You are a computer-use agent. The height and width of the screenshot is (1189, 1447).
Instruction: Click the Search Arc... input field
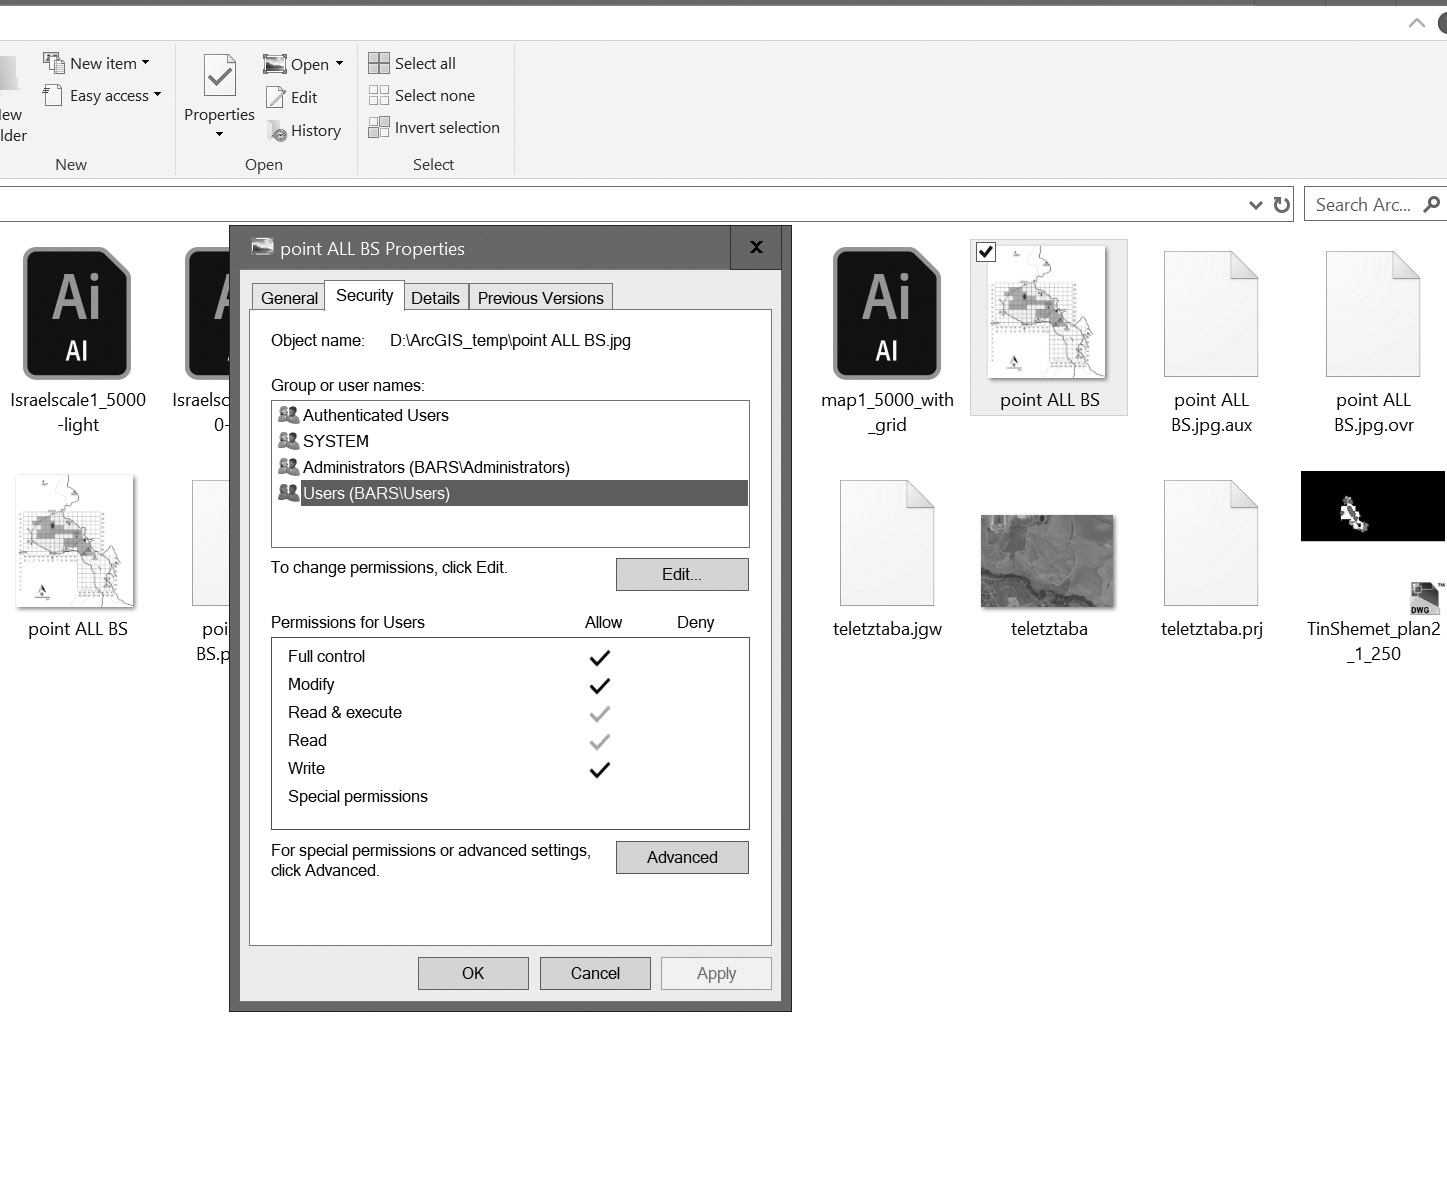point(1362,205)
